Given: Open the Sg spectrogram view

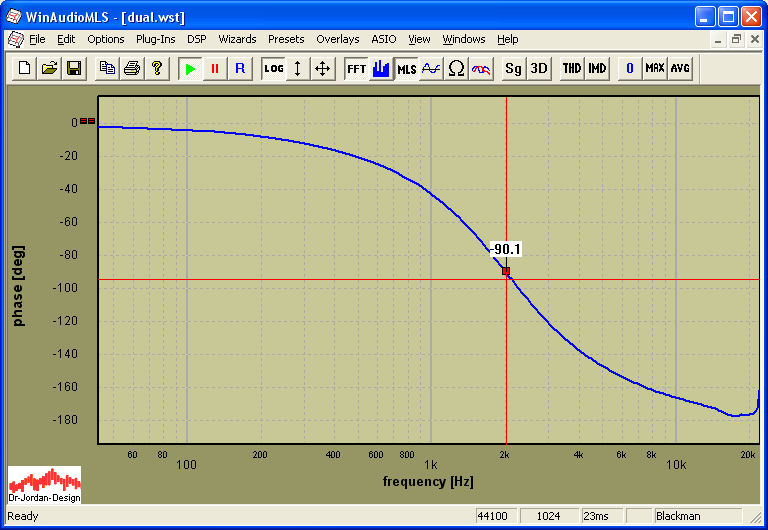Looking at the screenshot, I should tap(513, 68).
